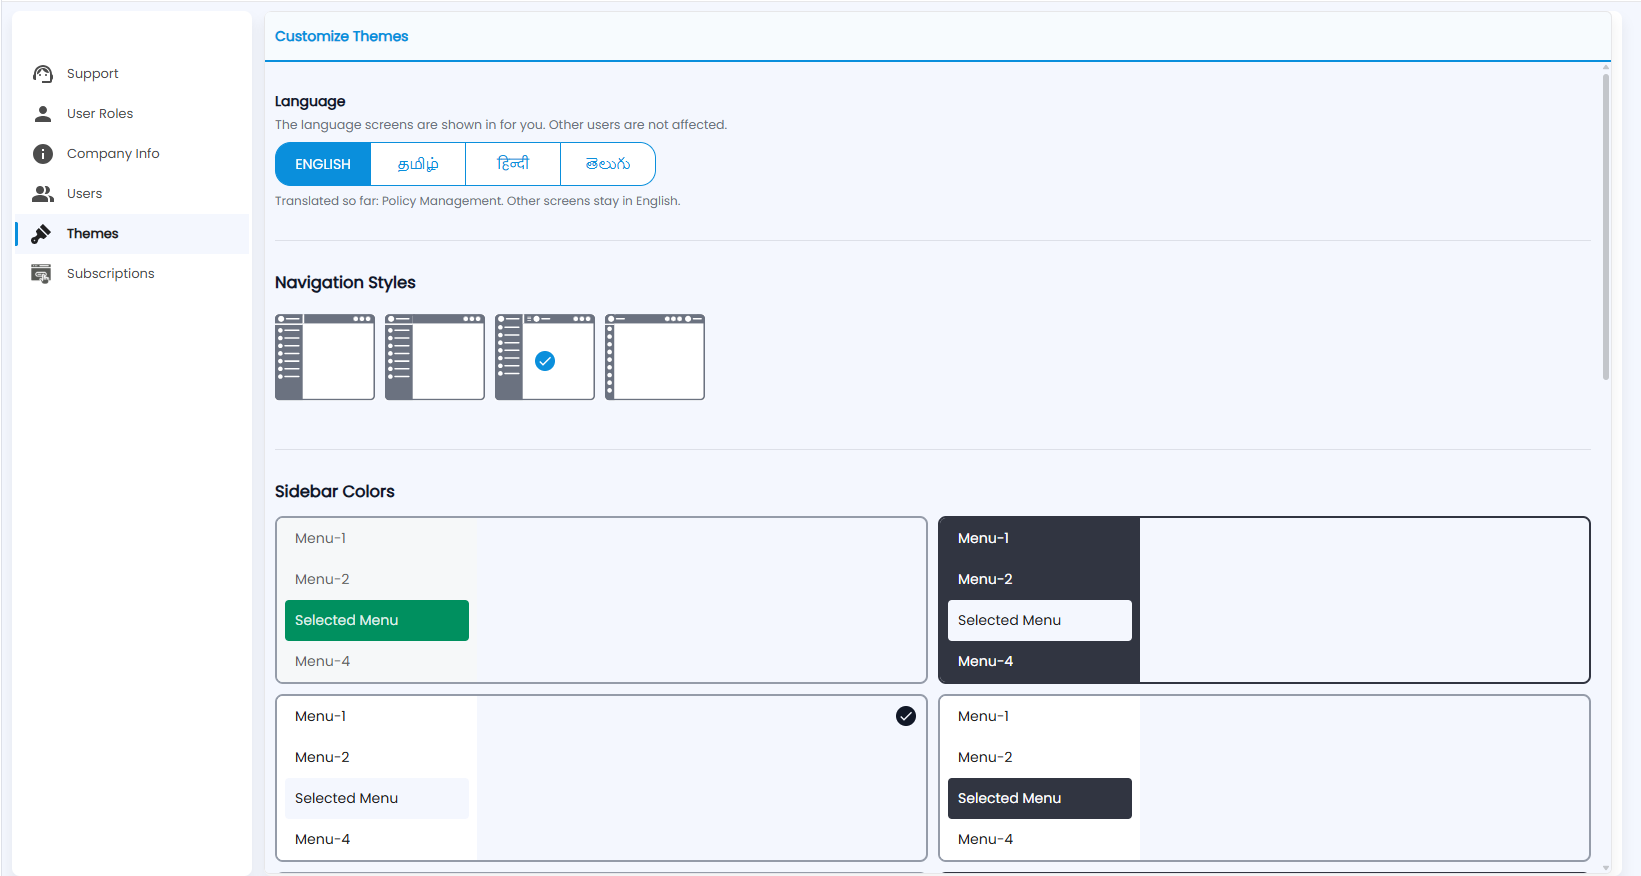Image resolution: width=1641 pixels, height=876 pixels.
Task: Click the Customize Themes tab header
Action: coord(341,36)
